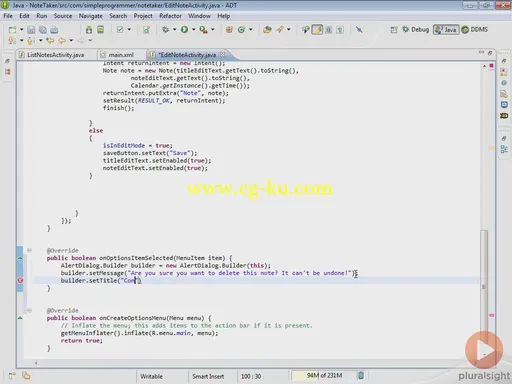Click the Print icon in the toolbar
512x384 pixels.
click(54, 30)
